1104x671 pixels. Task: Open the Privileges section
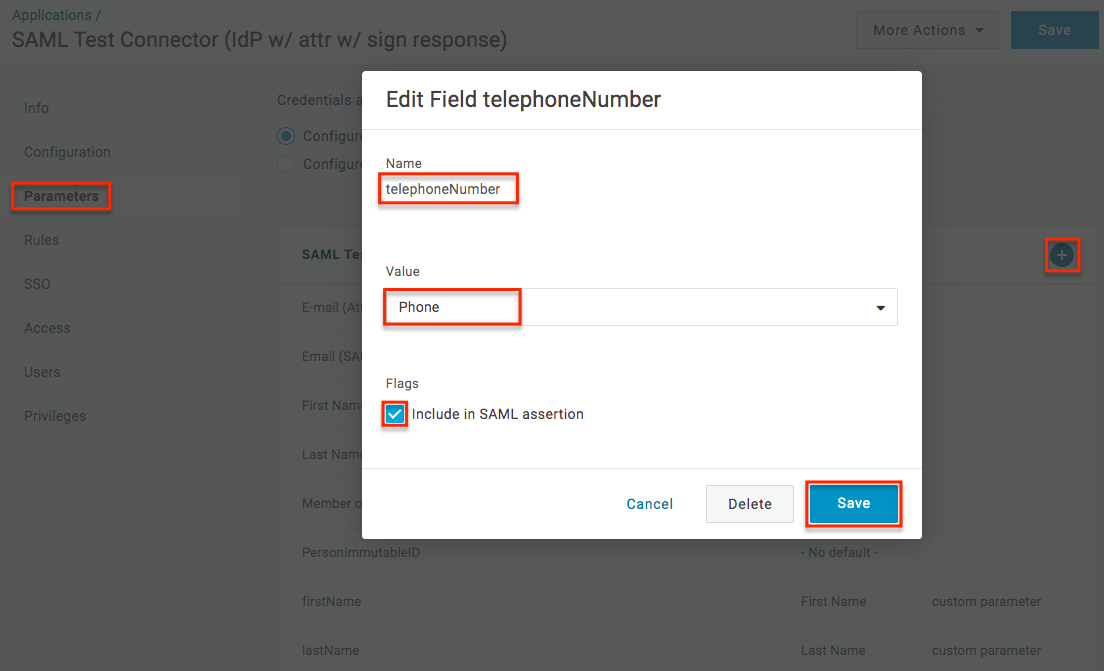(55, 416)
